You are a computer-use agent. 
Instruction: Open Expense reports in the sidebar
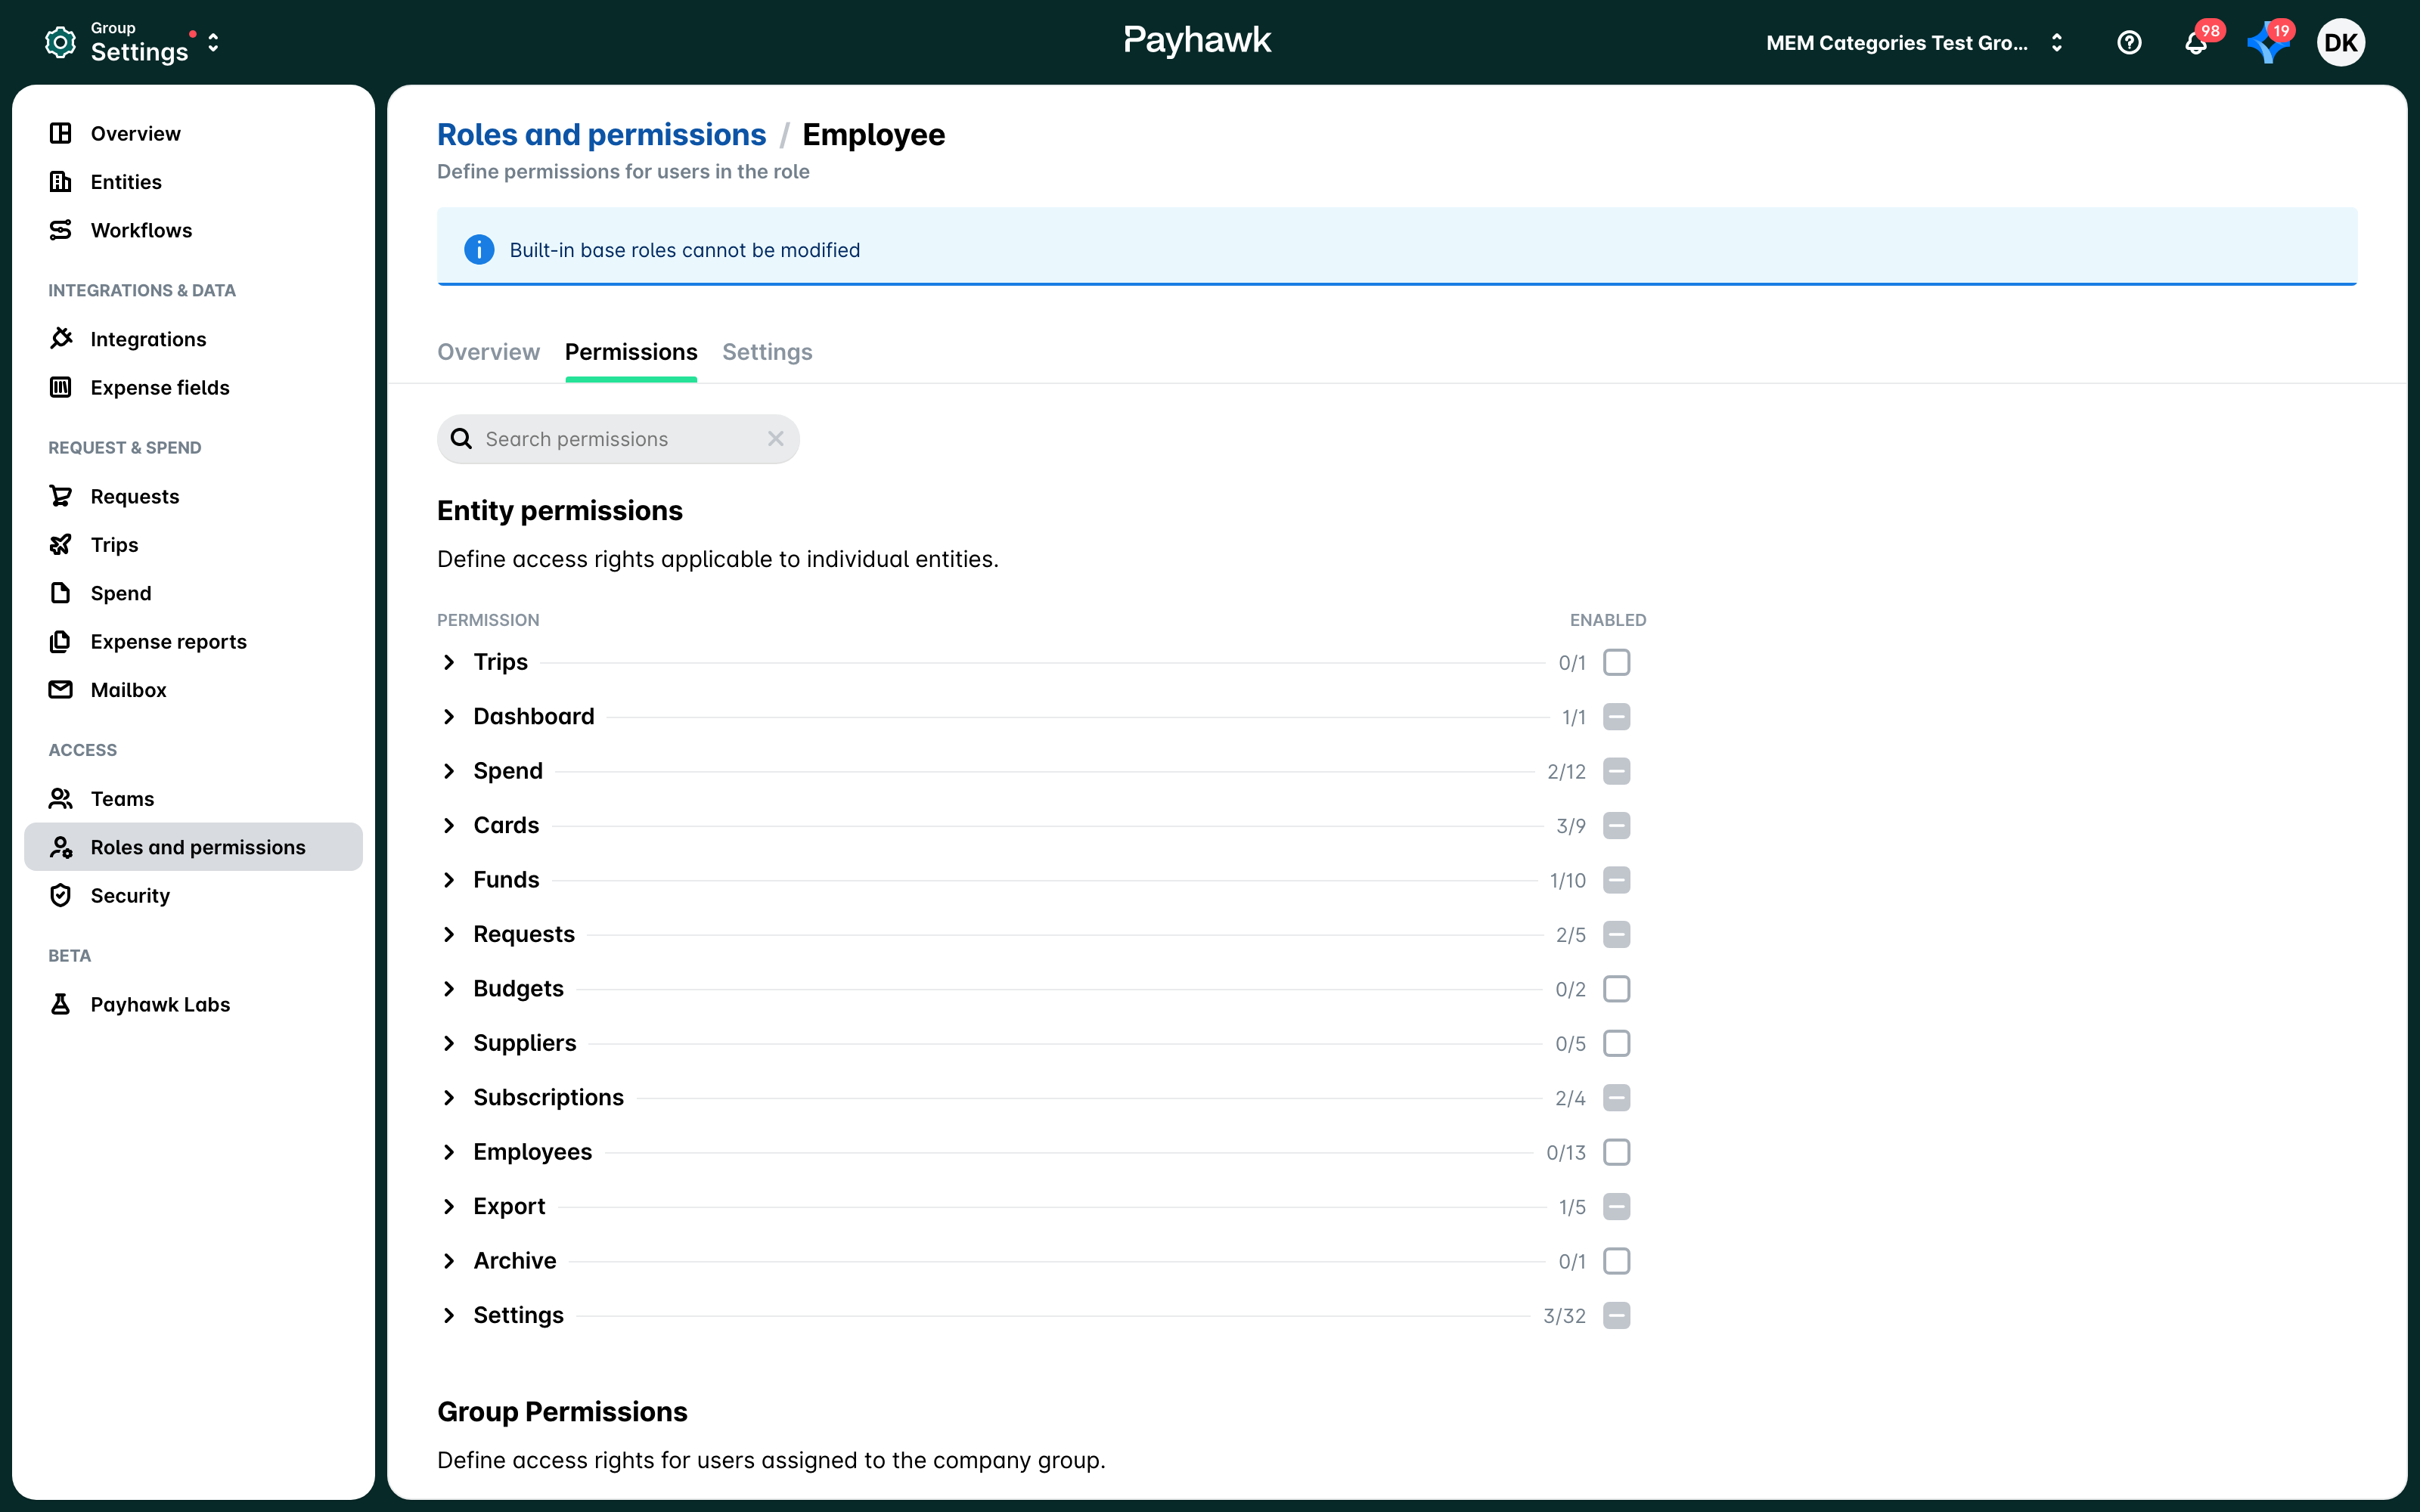pos(193,641)
